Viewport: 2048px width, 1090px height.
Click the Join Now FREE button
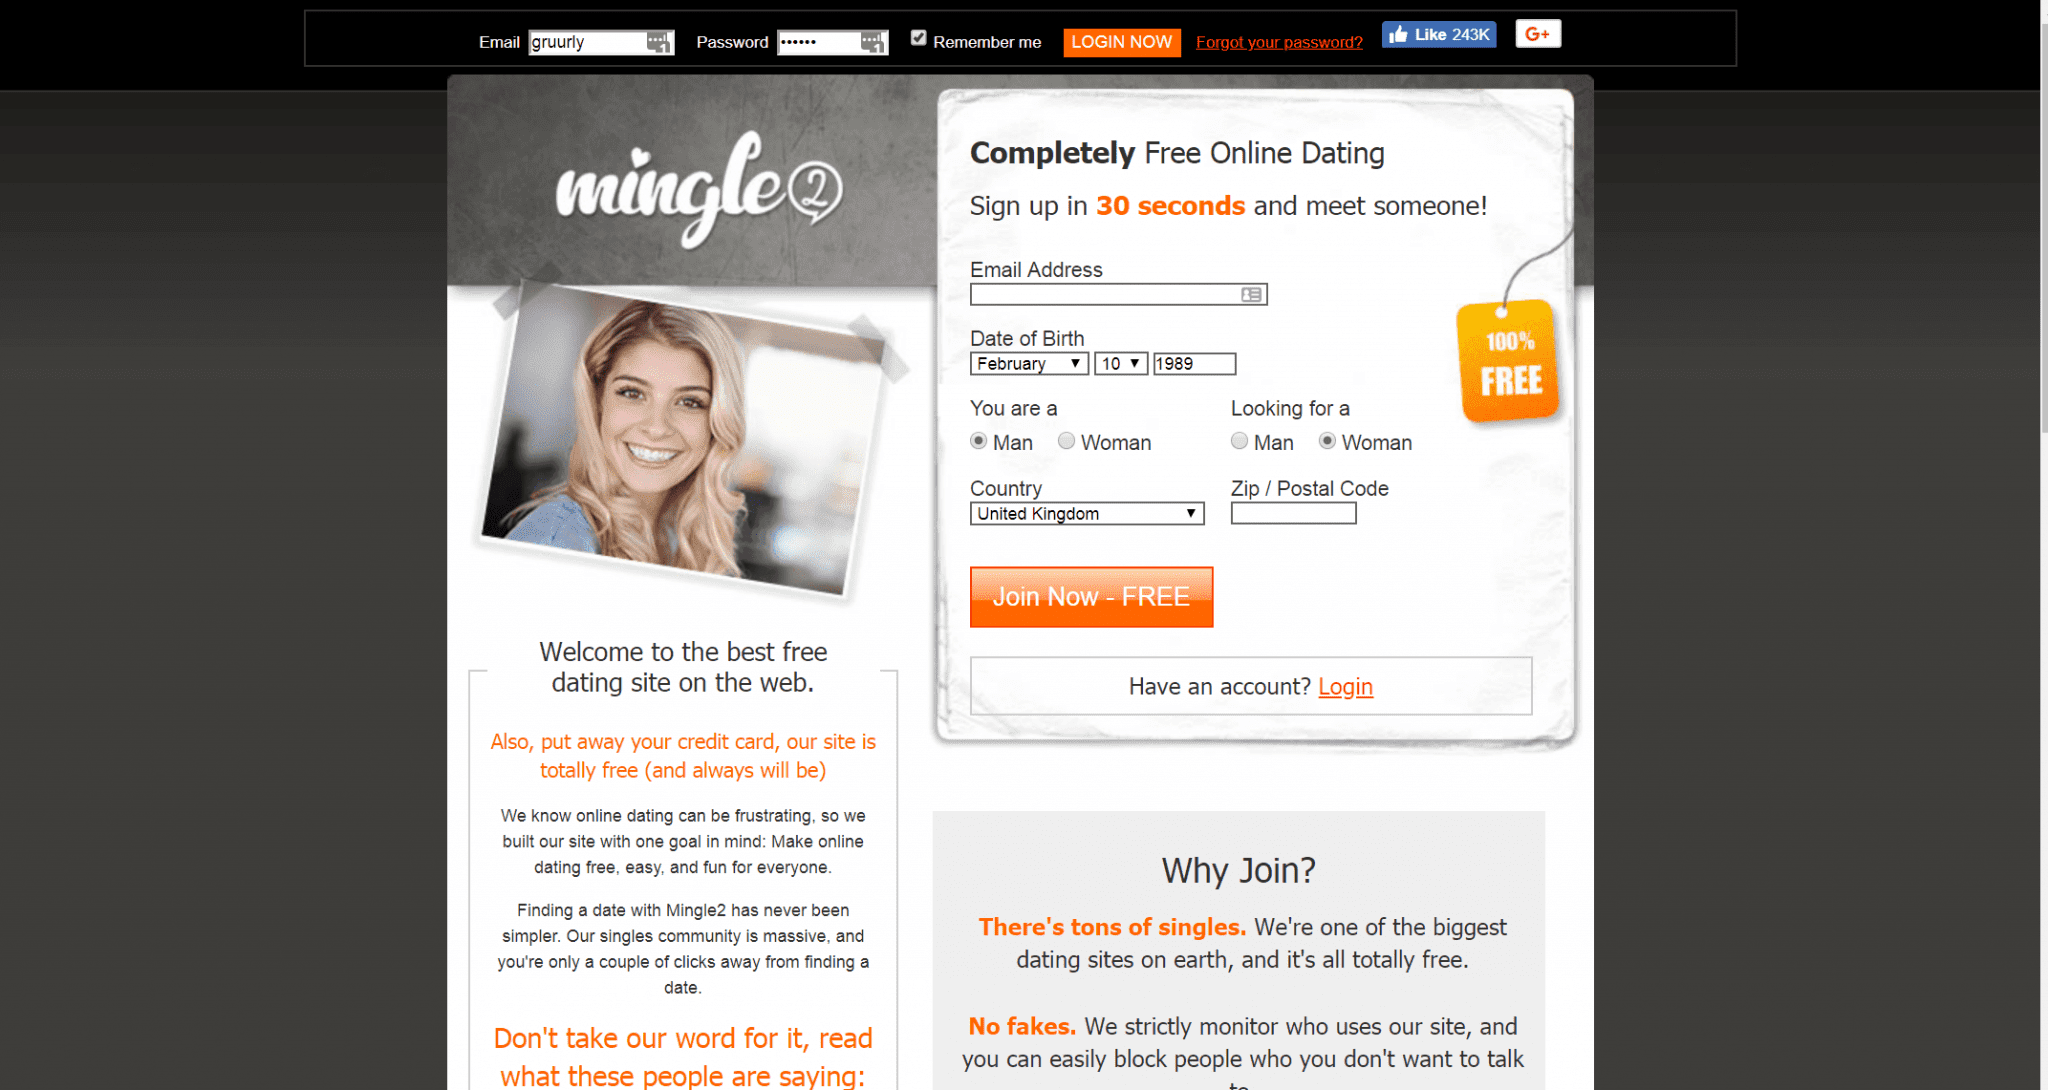pyautogui.click(x=1092, y=596)
